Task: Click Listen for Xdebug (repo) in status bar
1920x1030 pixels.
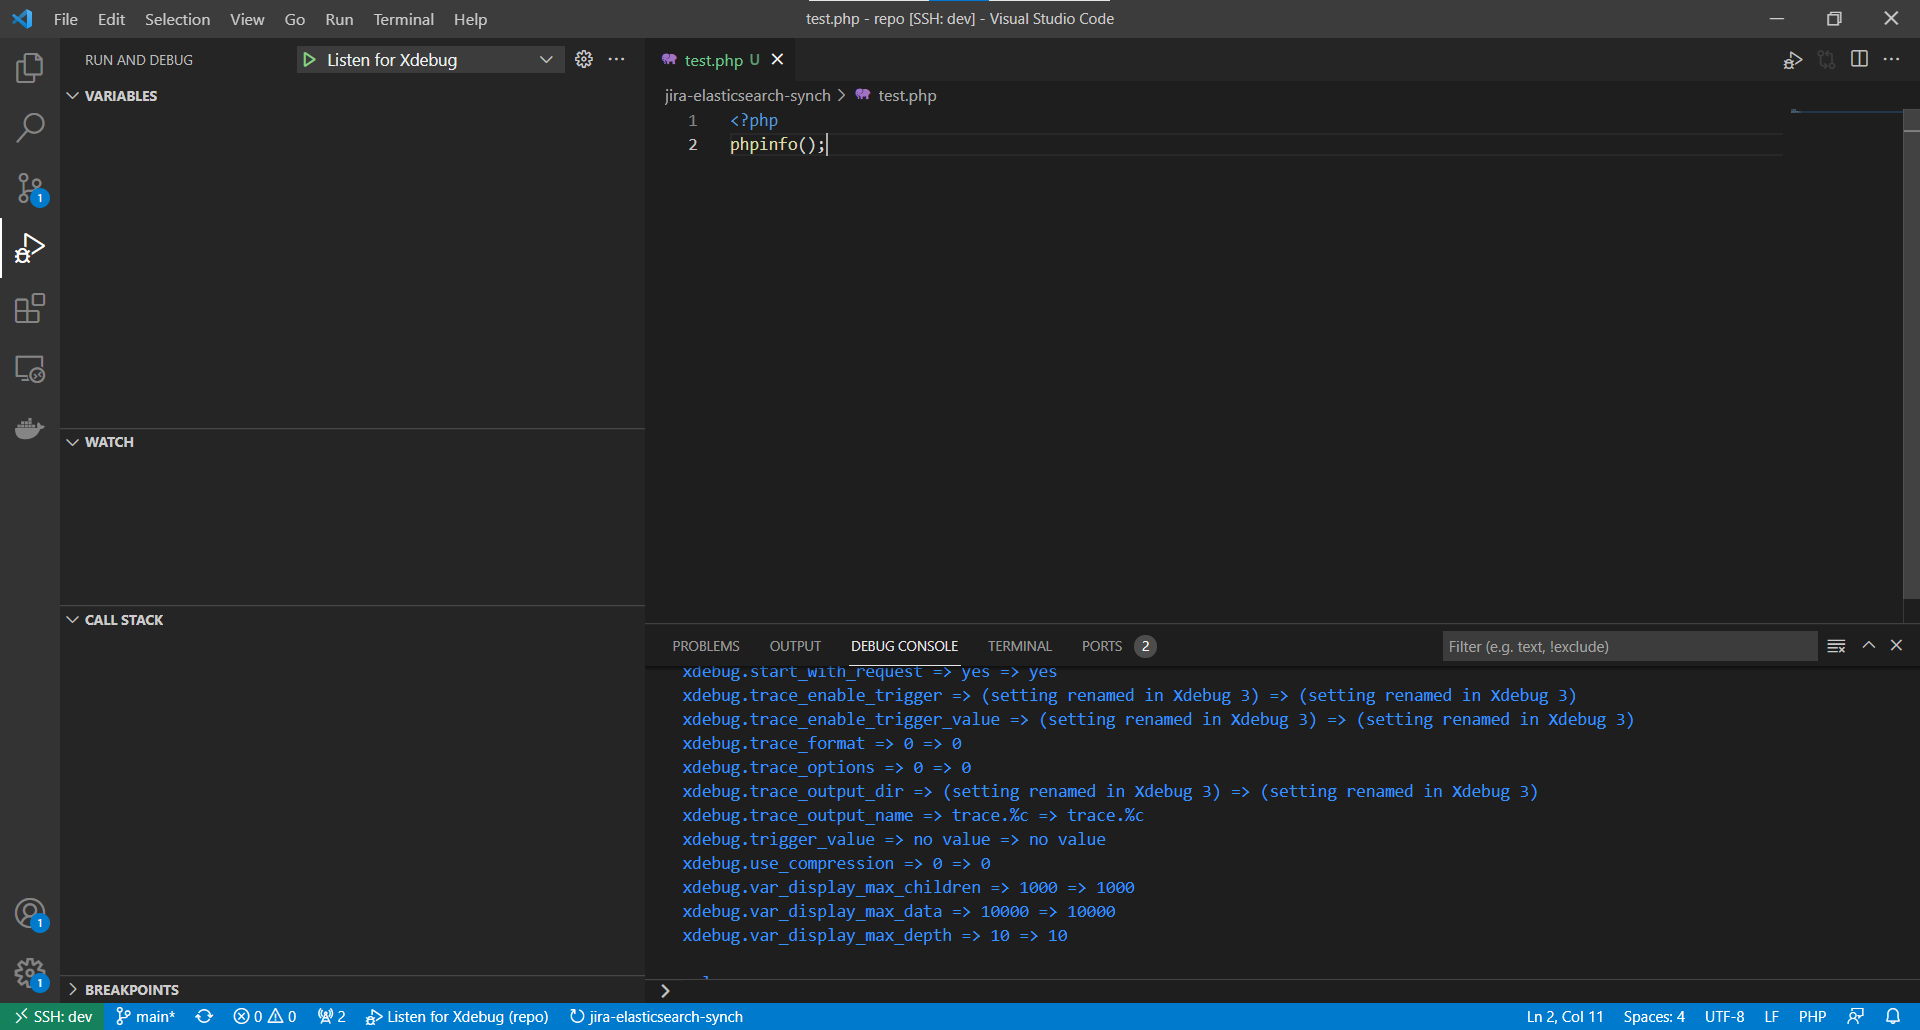Action: (457, 1017)
